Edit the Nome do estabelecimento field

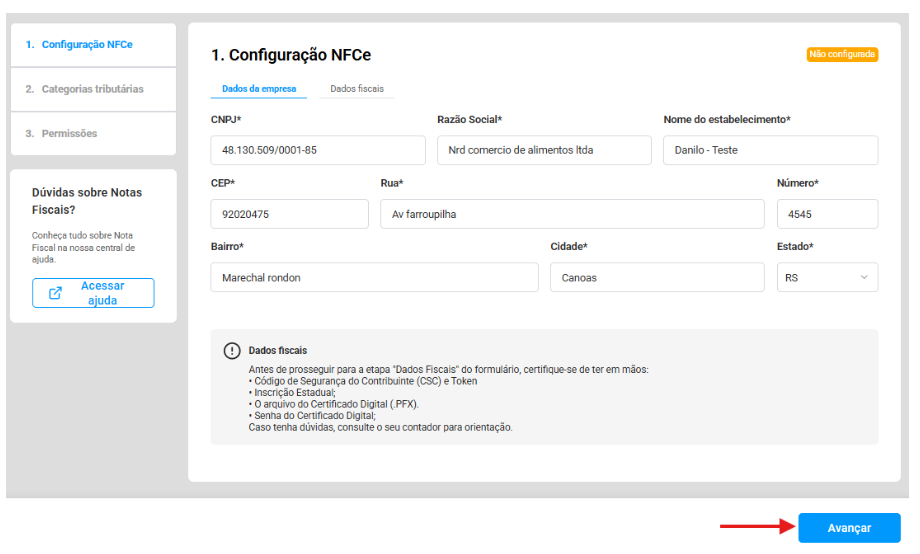click(x=770, y=150)
